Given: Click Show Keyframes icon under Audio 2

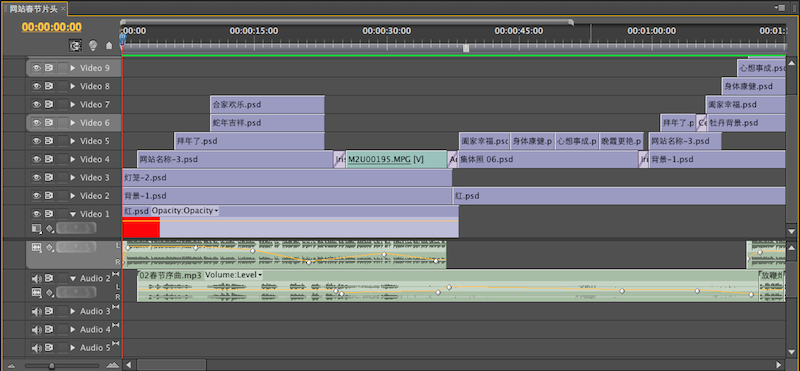Looking at the screenshot, I should point(50,292).
